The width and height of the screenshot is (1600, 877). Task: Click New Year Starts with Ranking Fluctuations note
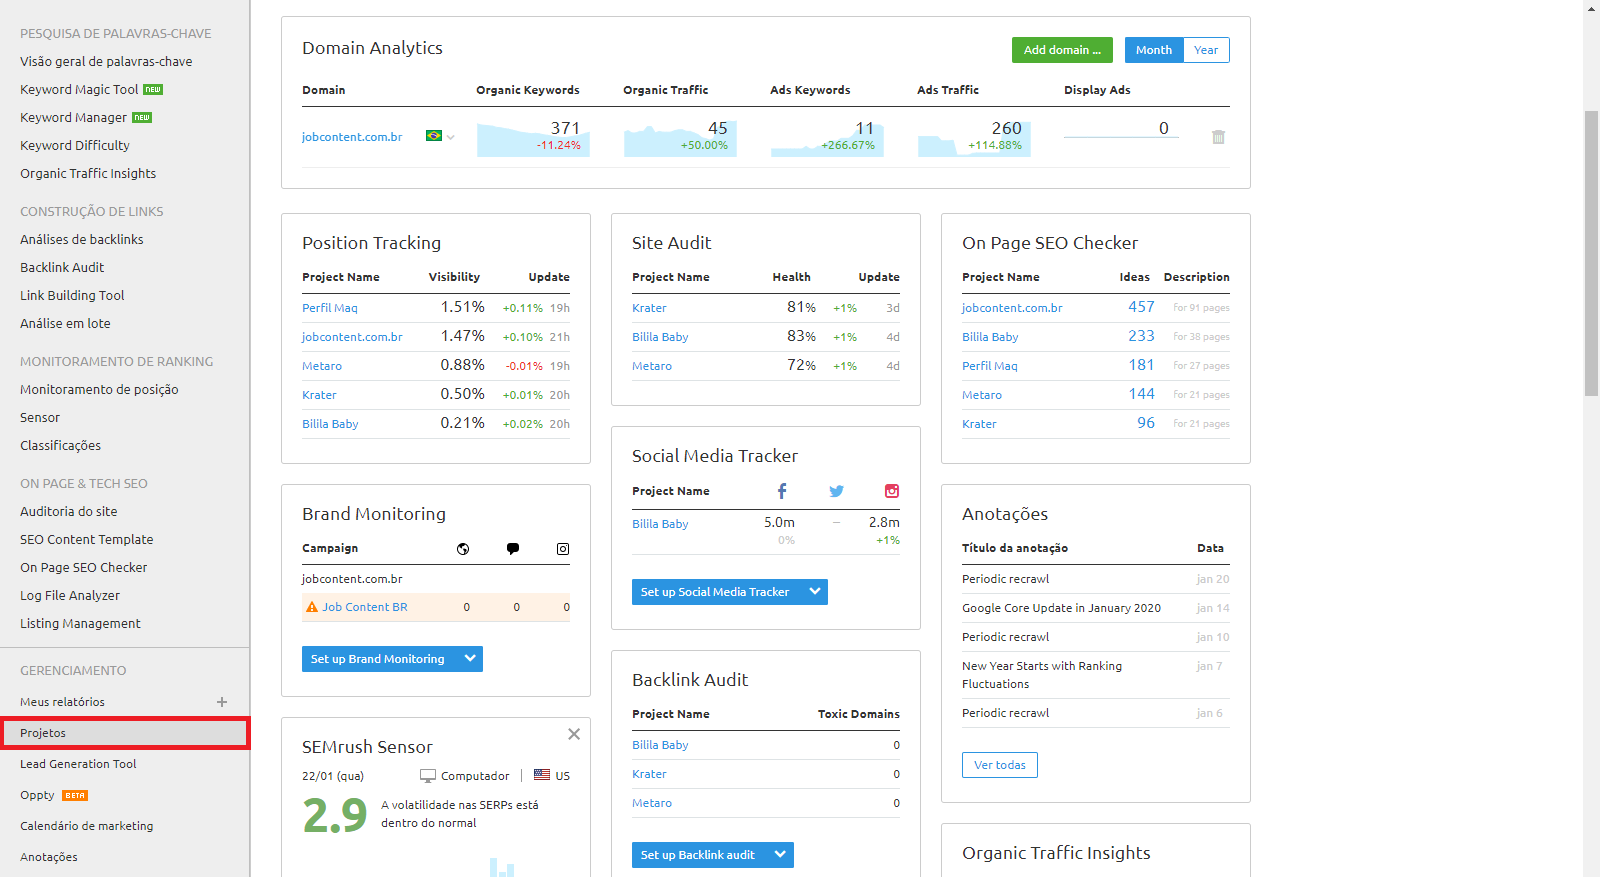pos(1042,675)
